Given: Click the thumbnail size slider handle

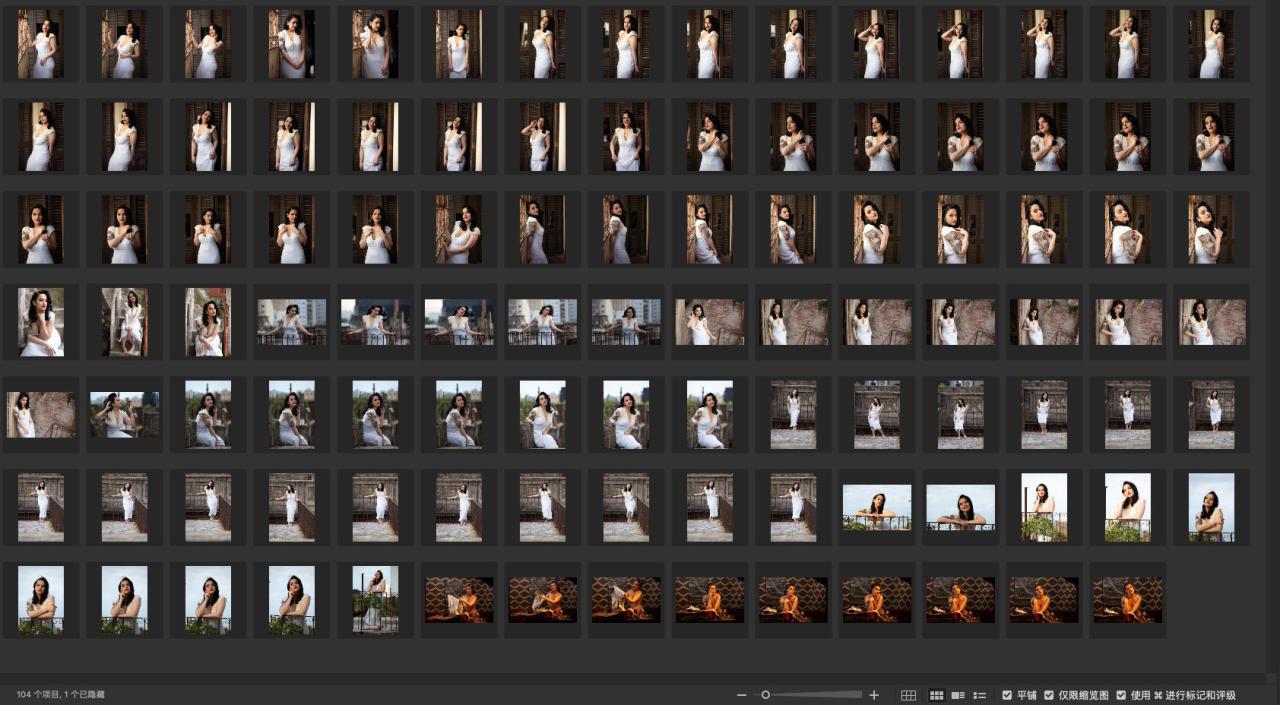Looking at the screenshot, I should [x=765, y=695].
